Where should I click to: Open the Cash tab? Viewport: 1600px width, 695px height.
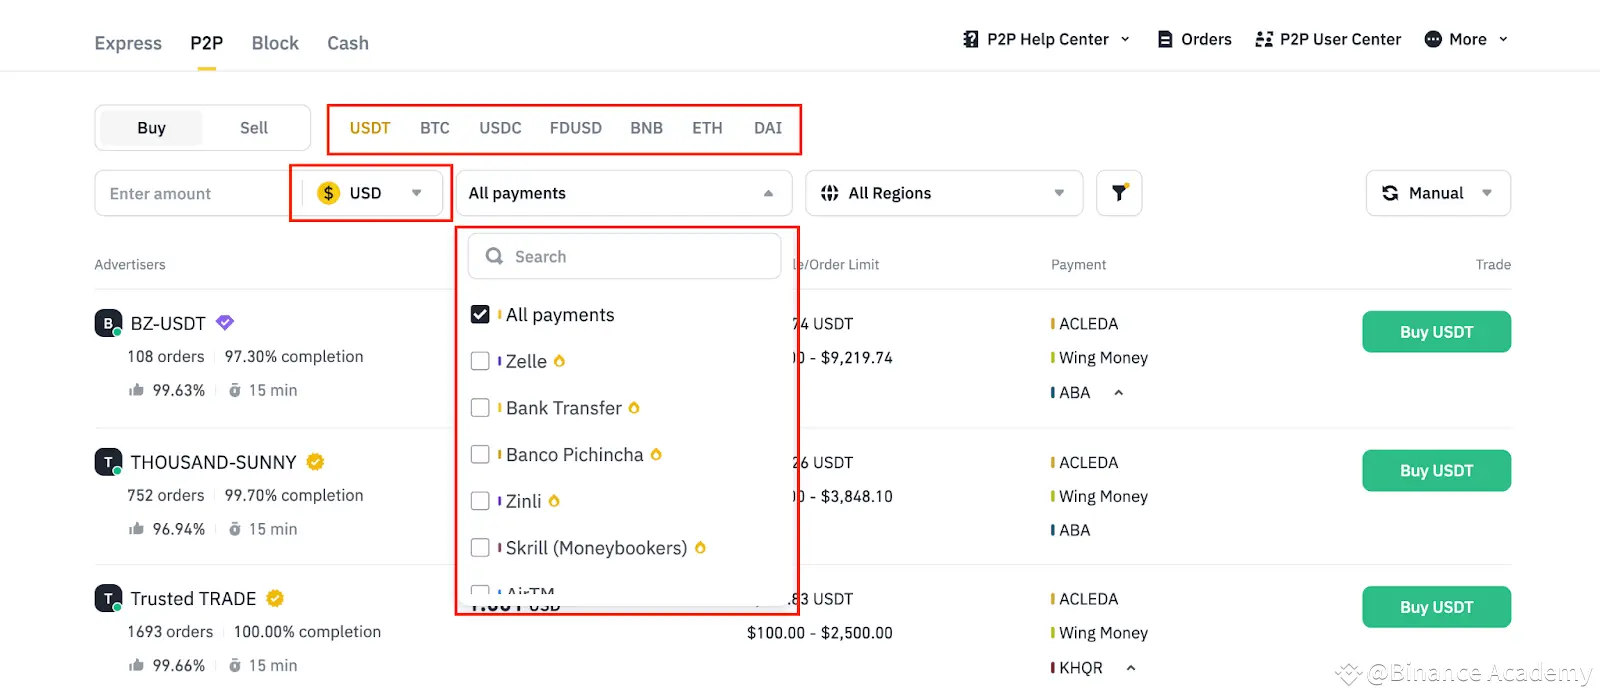pyautogui.click(x=348, y=43)
